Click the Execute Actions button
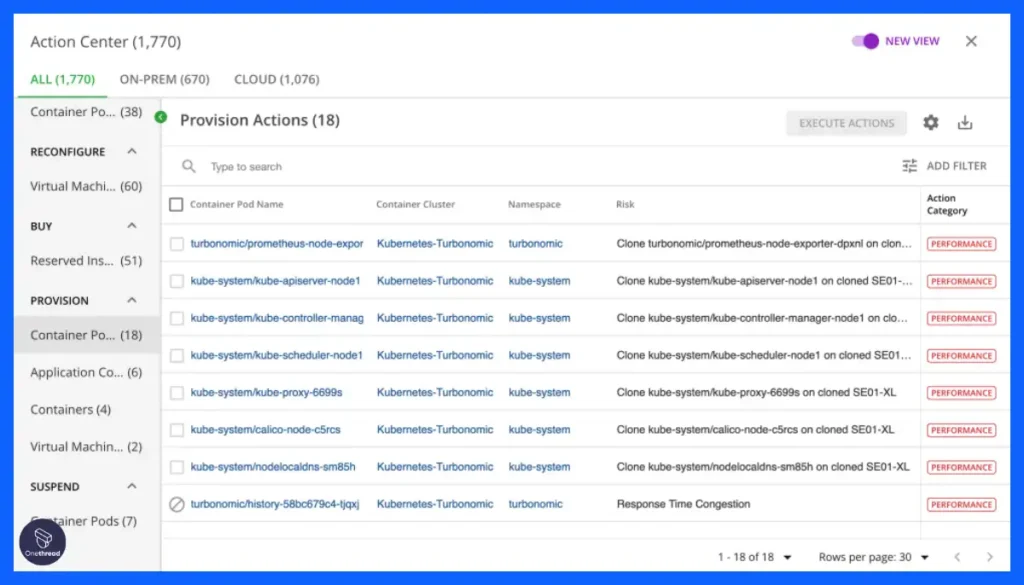 tap(846, 123)
